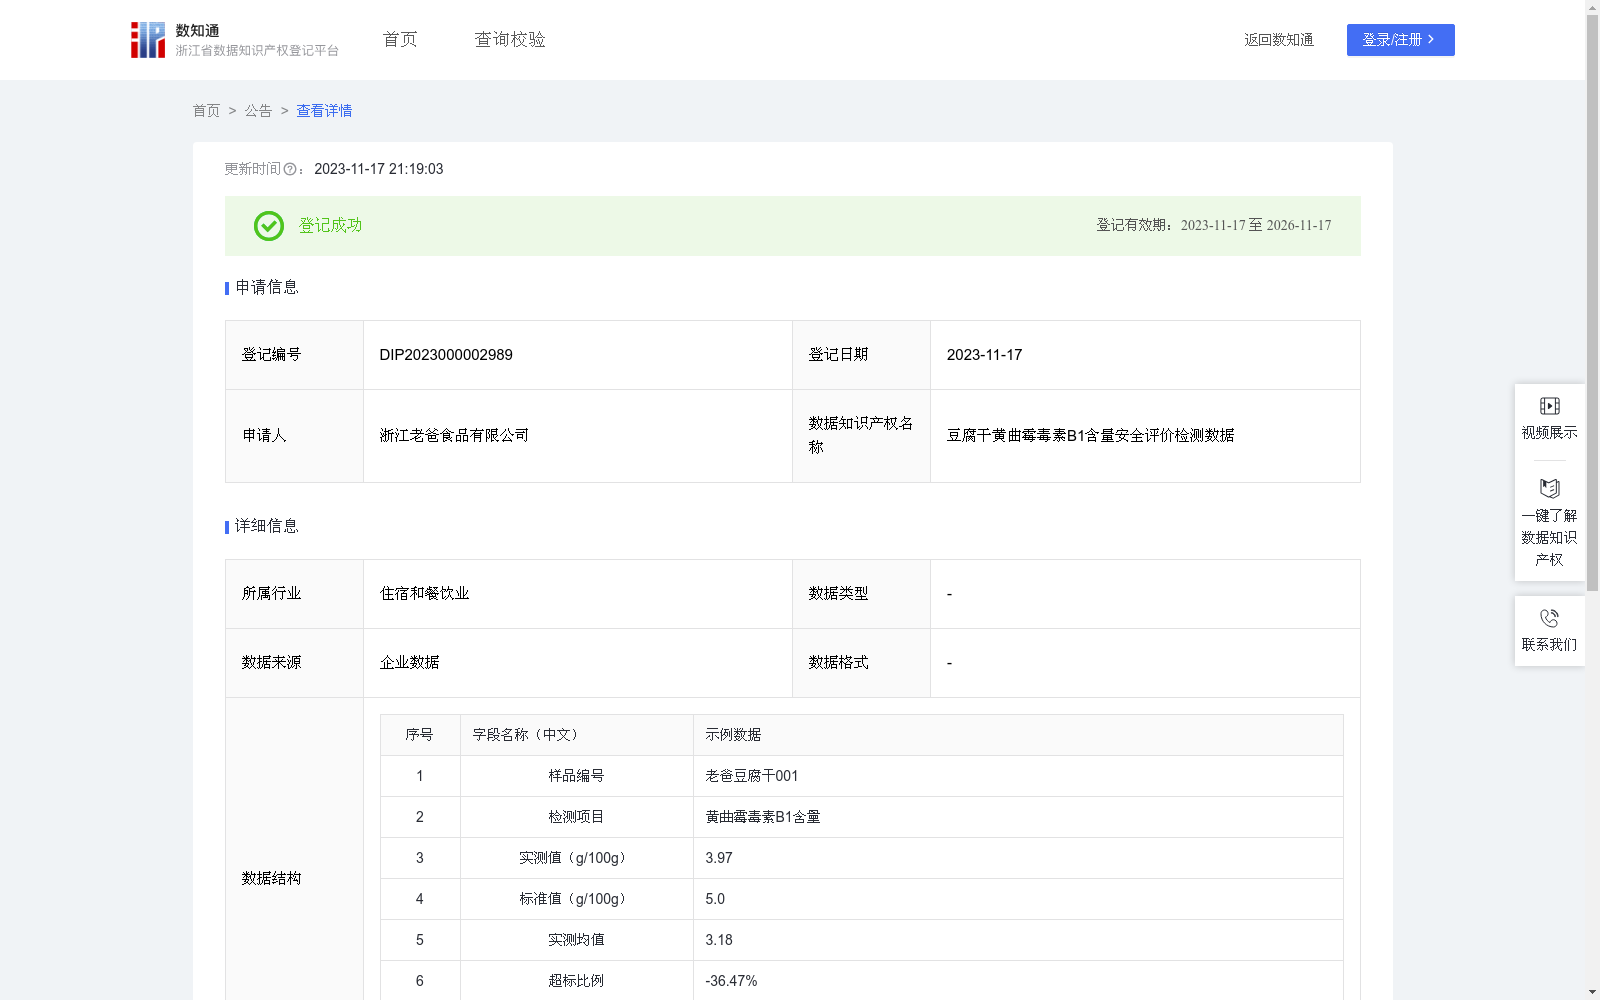Navigate to 公告 breadcrumb

[x=258, y=111]
